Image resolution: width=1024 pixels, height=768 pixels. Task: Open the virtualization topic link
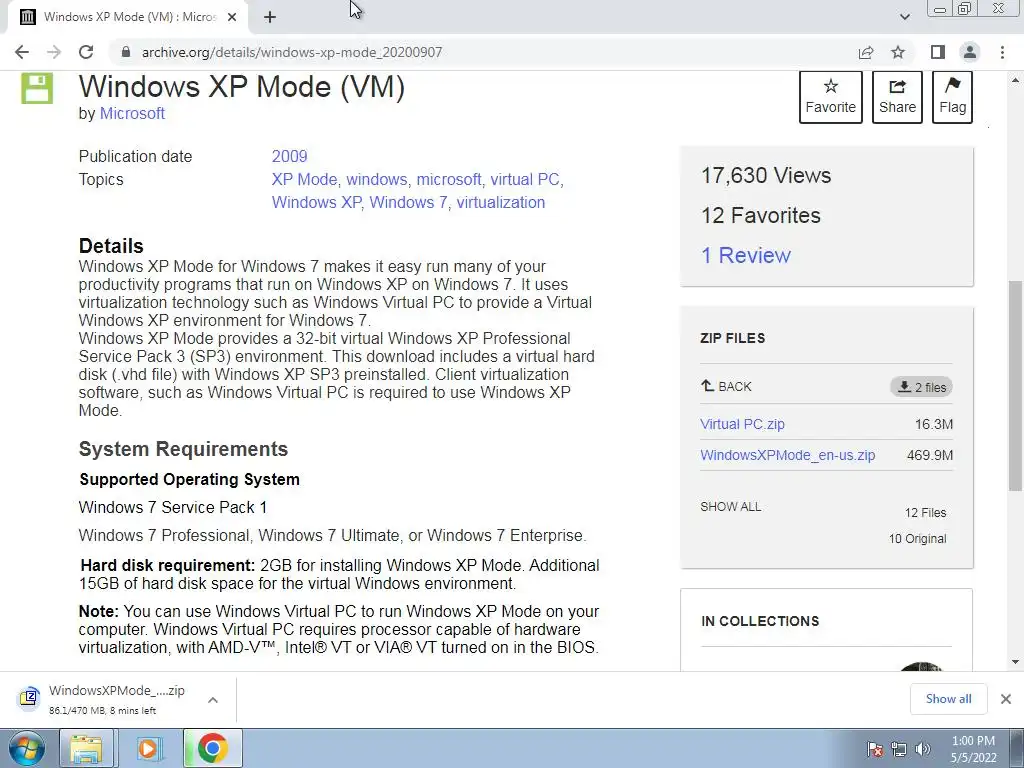501,202
